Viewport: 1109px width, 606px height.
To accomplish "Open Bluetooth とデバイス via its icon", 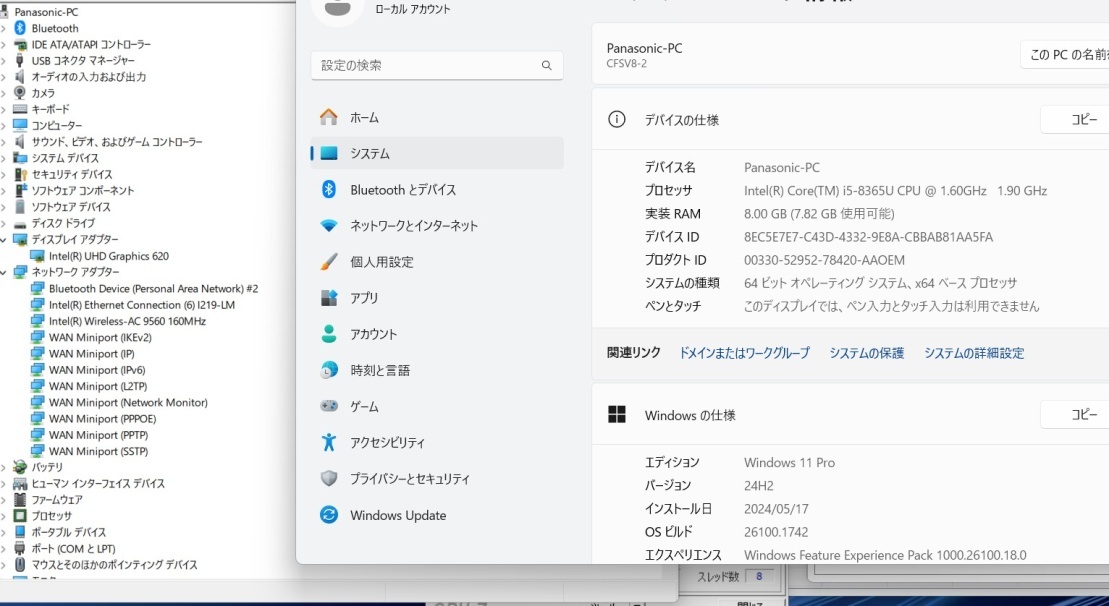I will click(329, 190).
